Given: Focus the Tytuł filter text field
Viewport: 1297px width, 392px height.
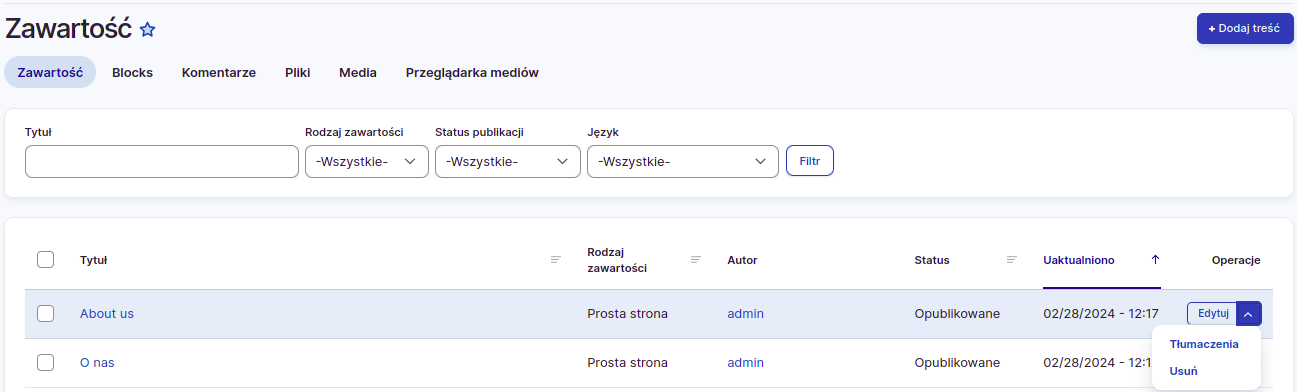Looking at the screenshot, I should (162, 162).
